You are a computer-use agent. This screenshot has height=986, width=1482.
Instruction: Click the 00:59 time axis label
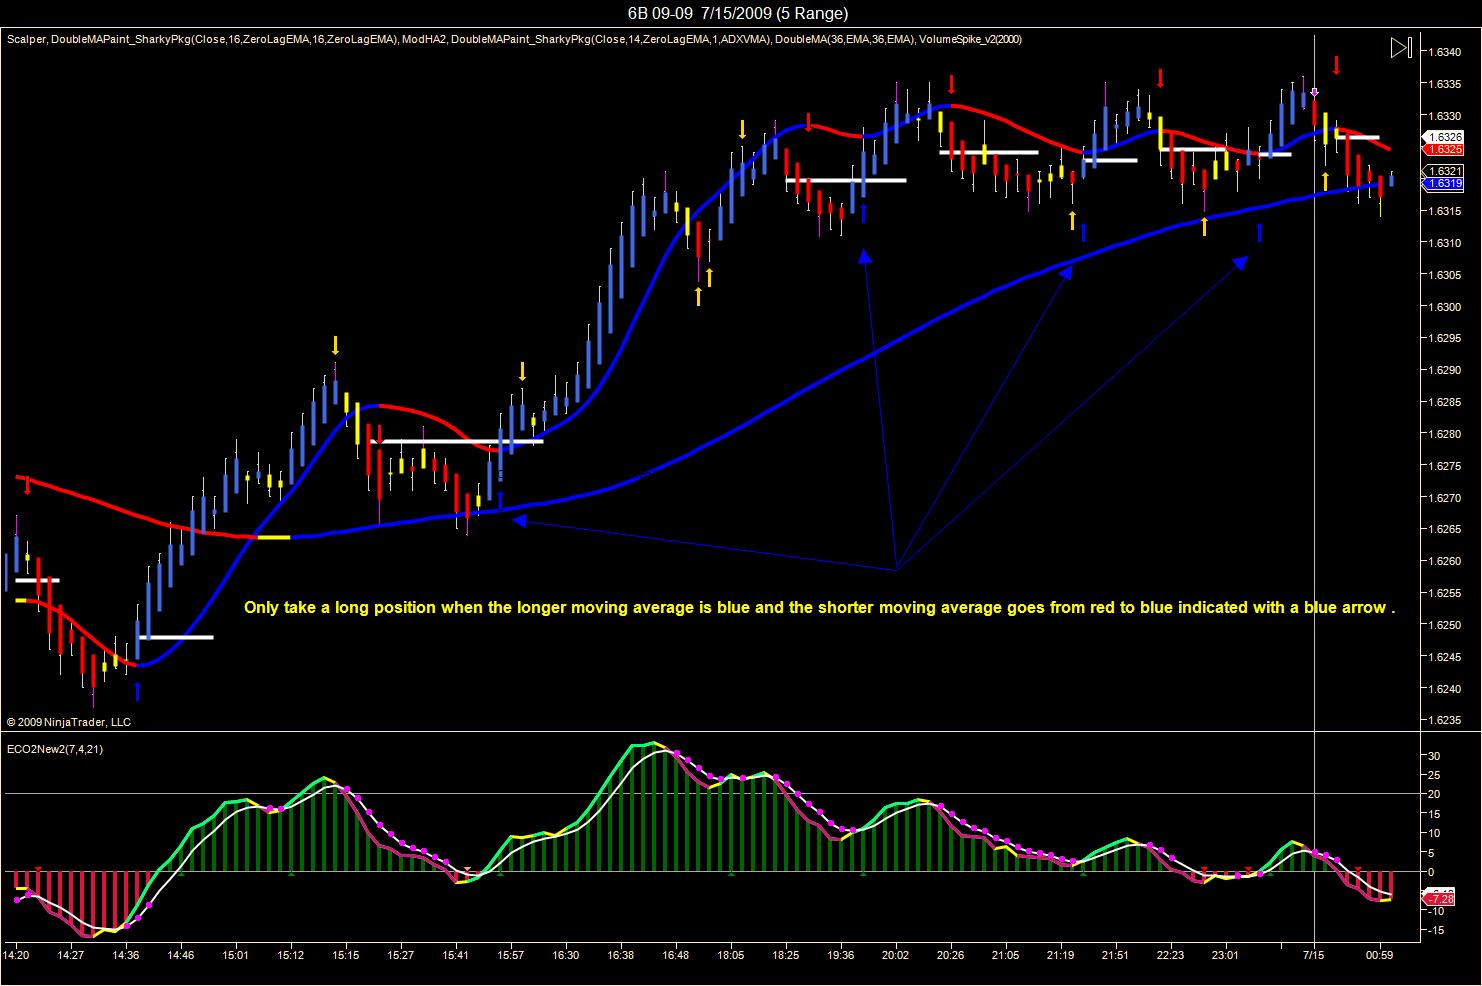click(x=1380, y=955)
